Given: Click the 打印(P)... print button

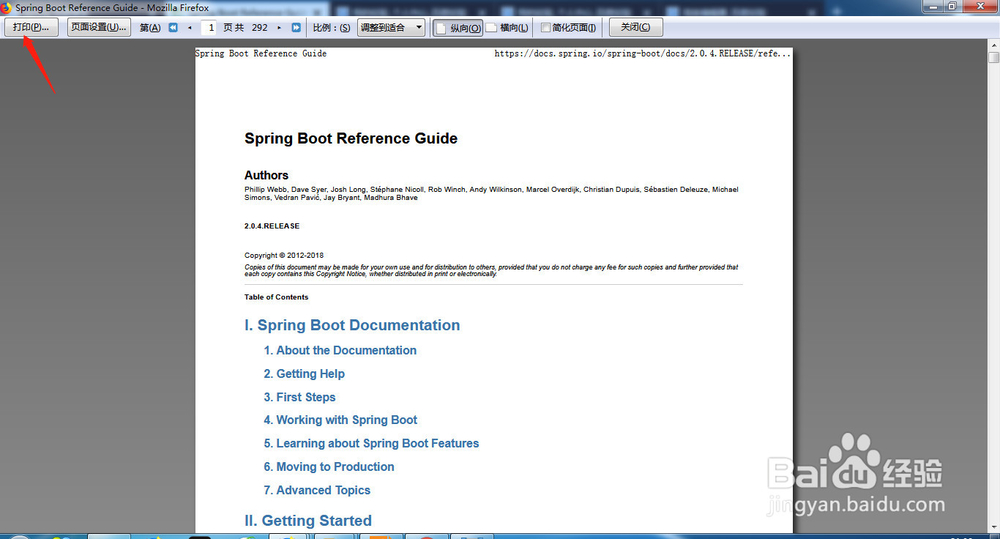Looking at the screenshot, I should point(31,27).
